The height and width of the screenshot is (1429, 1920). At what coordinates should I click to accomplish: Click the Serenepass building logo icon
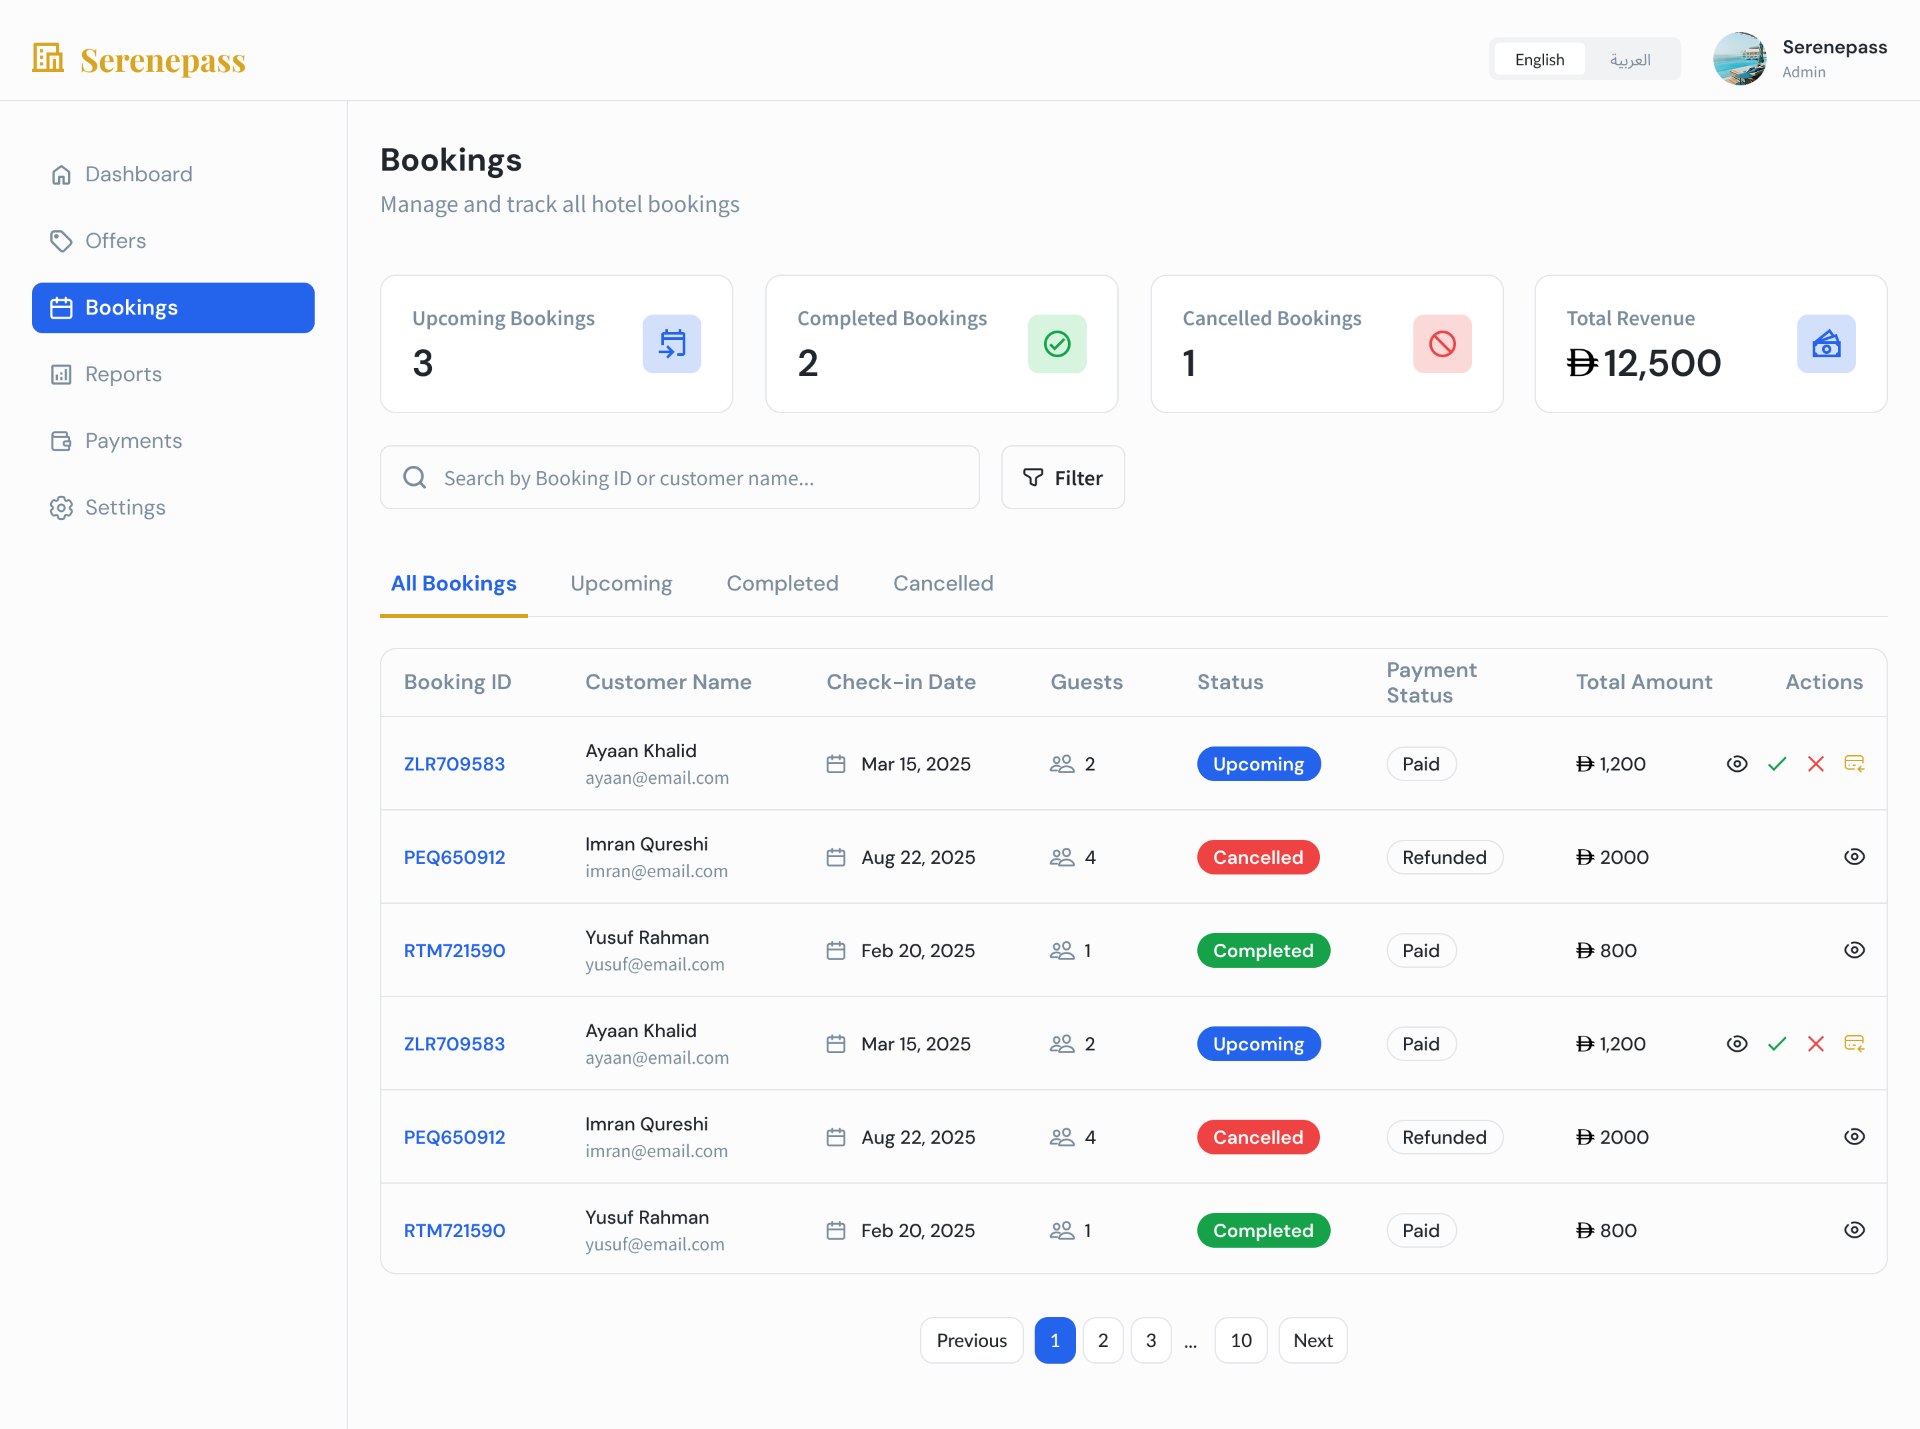[48, 58]
